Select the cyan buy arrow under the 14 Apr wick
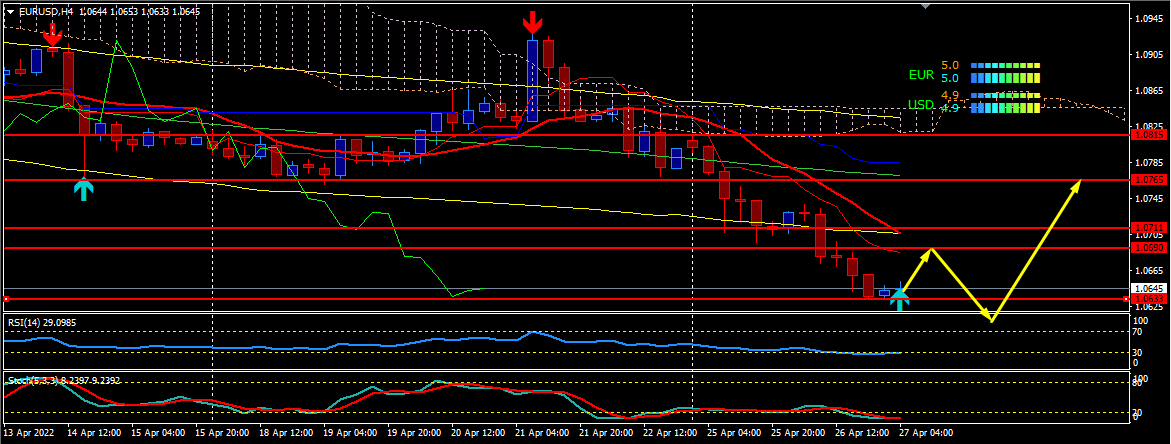The width and height of the screenshot is (1171, 444). pyautogui.click(x=85, y=188)
